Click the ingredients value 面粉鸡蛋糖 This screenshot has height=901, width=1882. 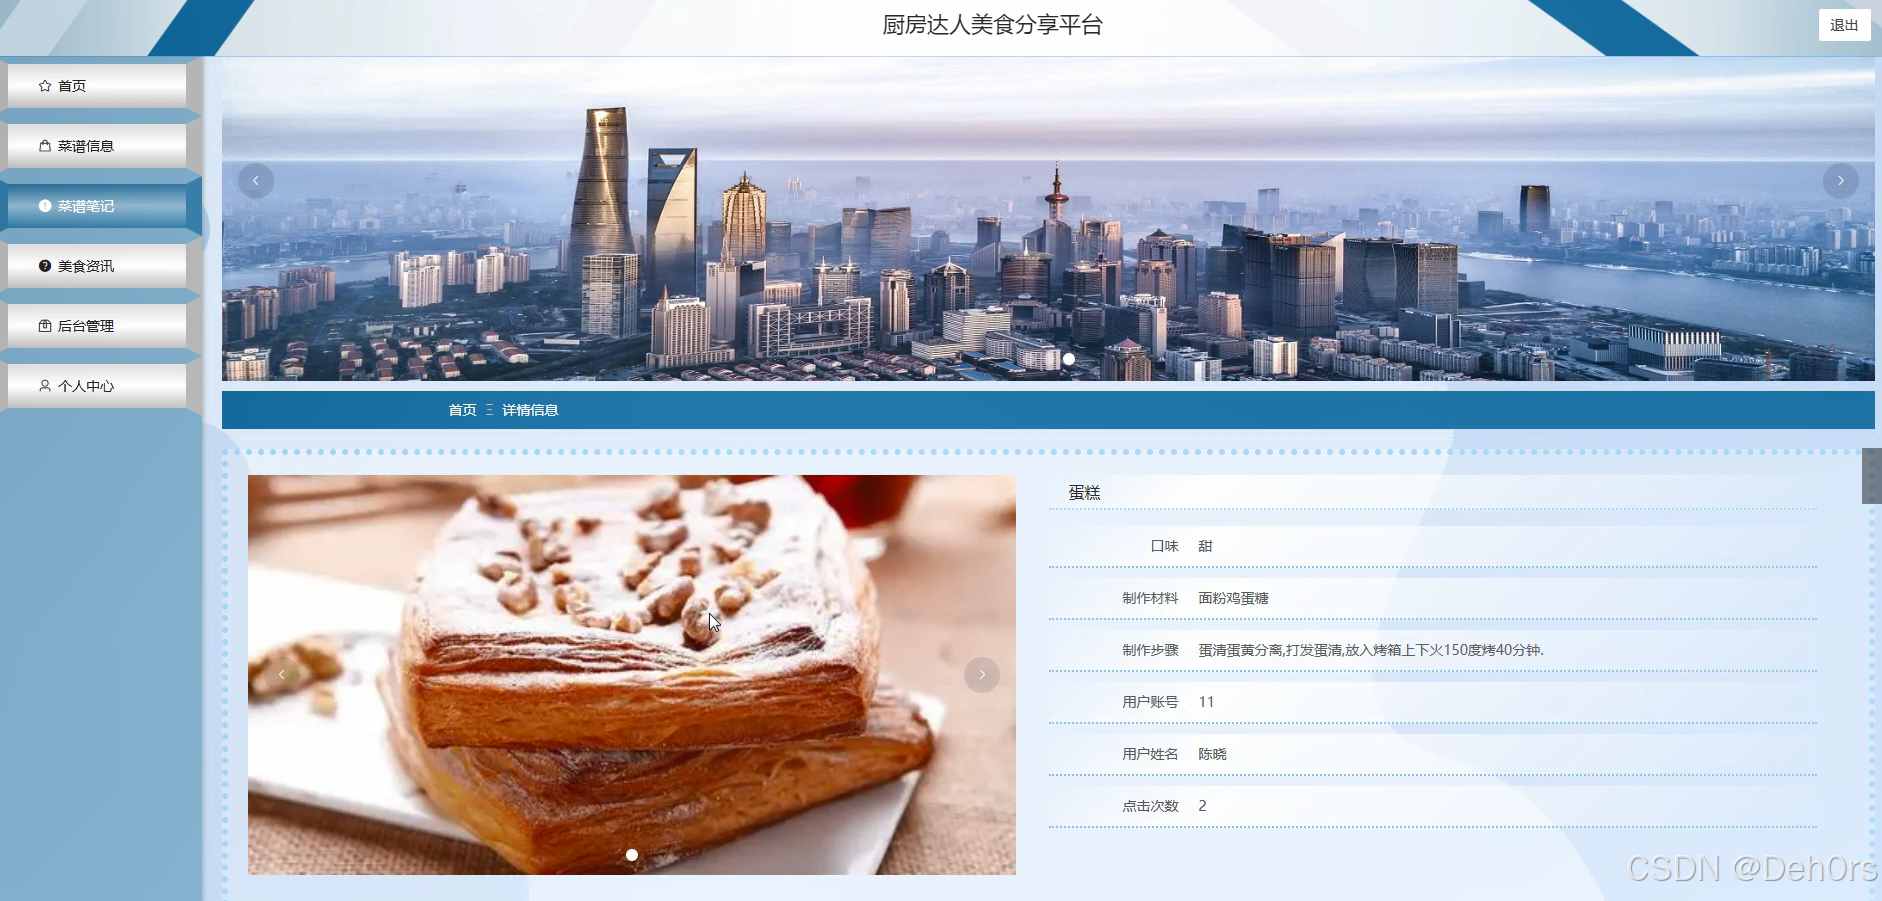point(1233,598)
